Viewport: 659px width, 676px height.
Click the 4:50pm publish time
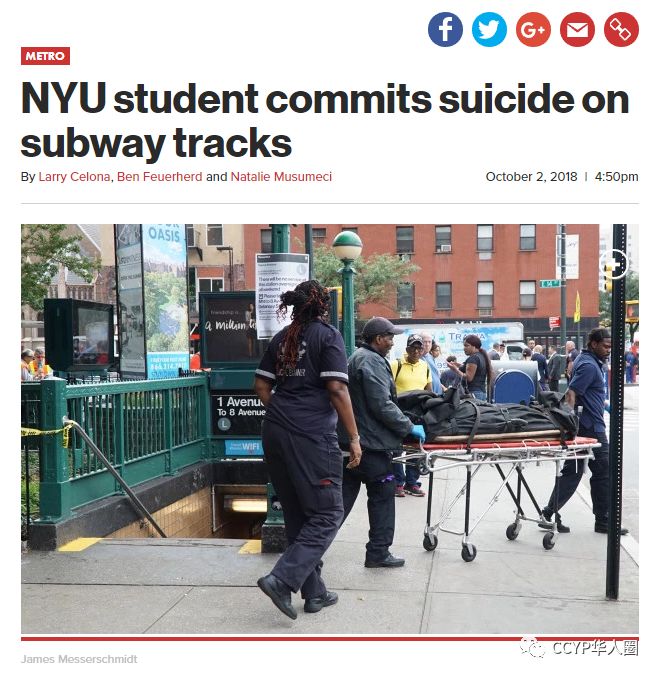pyautogui.click(x=616, y=177)
